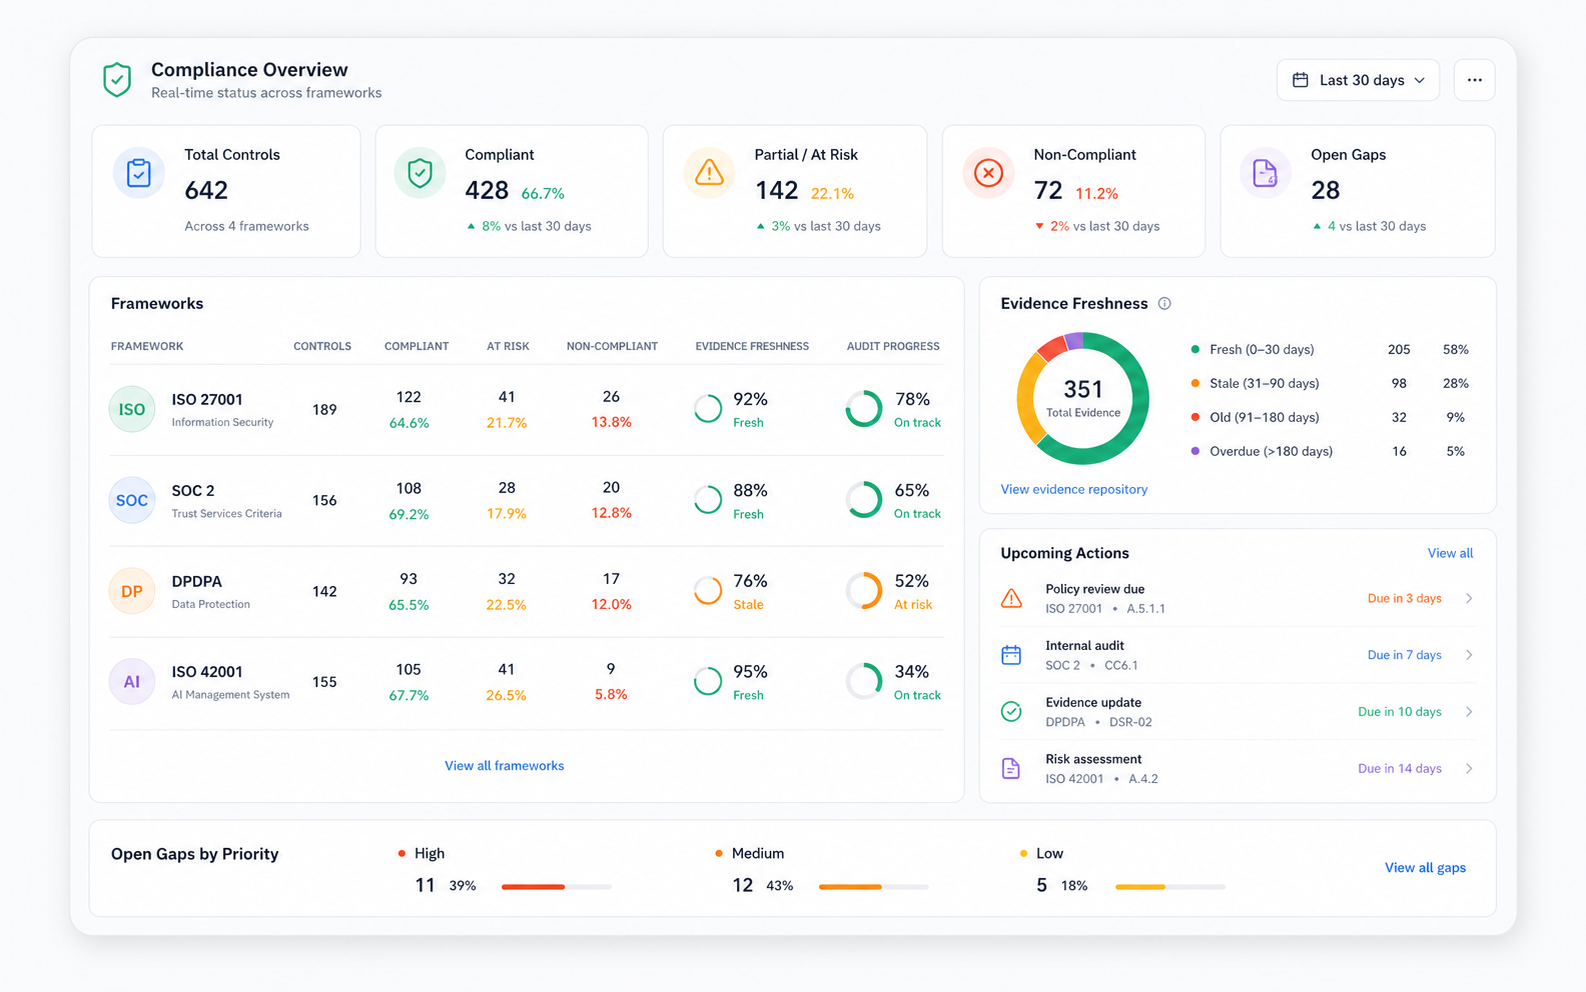Click the Compliant shield check icon
The width and height of the screenshot is (1586, 992).
420,173
